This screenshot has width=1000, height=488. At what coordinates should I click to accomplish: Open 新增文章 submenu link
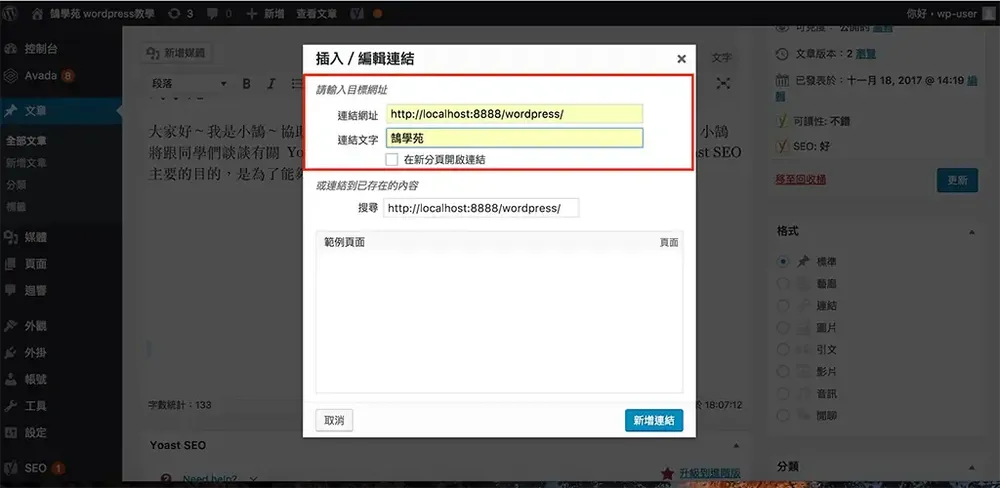pyautogui.click(x=27, y=163)
